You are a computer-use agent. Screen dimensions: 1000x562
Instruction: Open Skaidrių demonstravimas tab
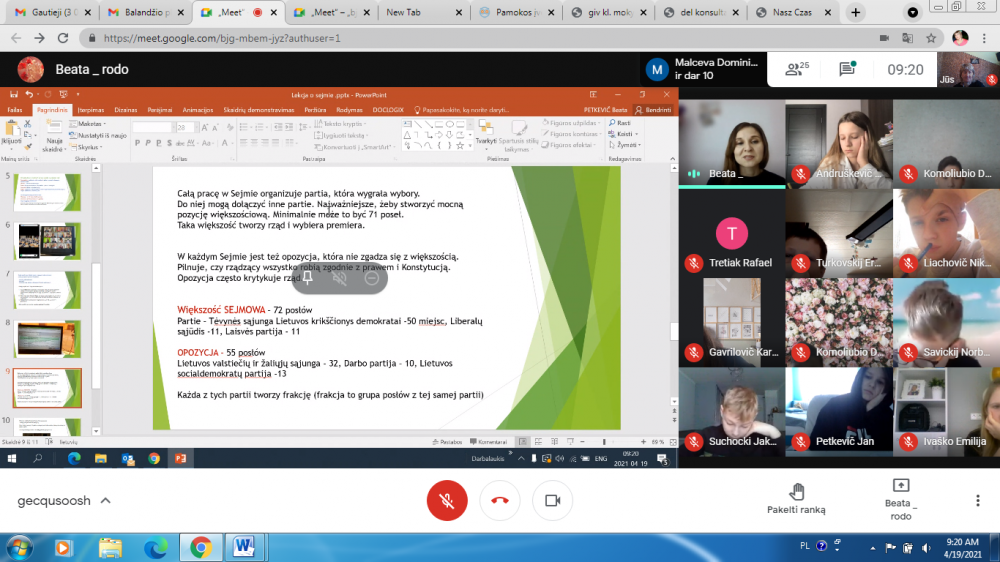tap(259, 110)
